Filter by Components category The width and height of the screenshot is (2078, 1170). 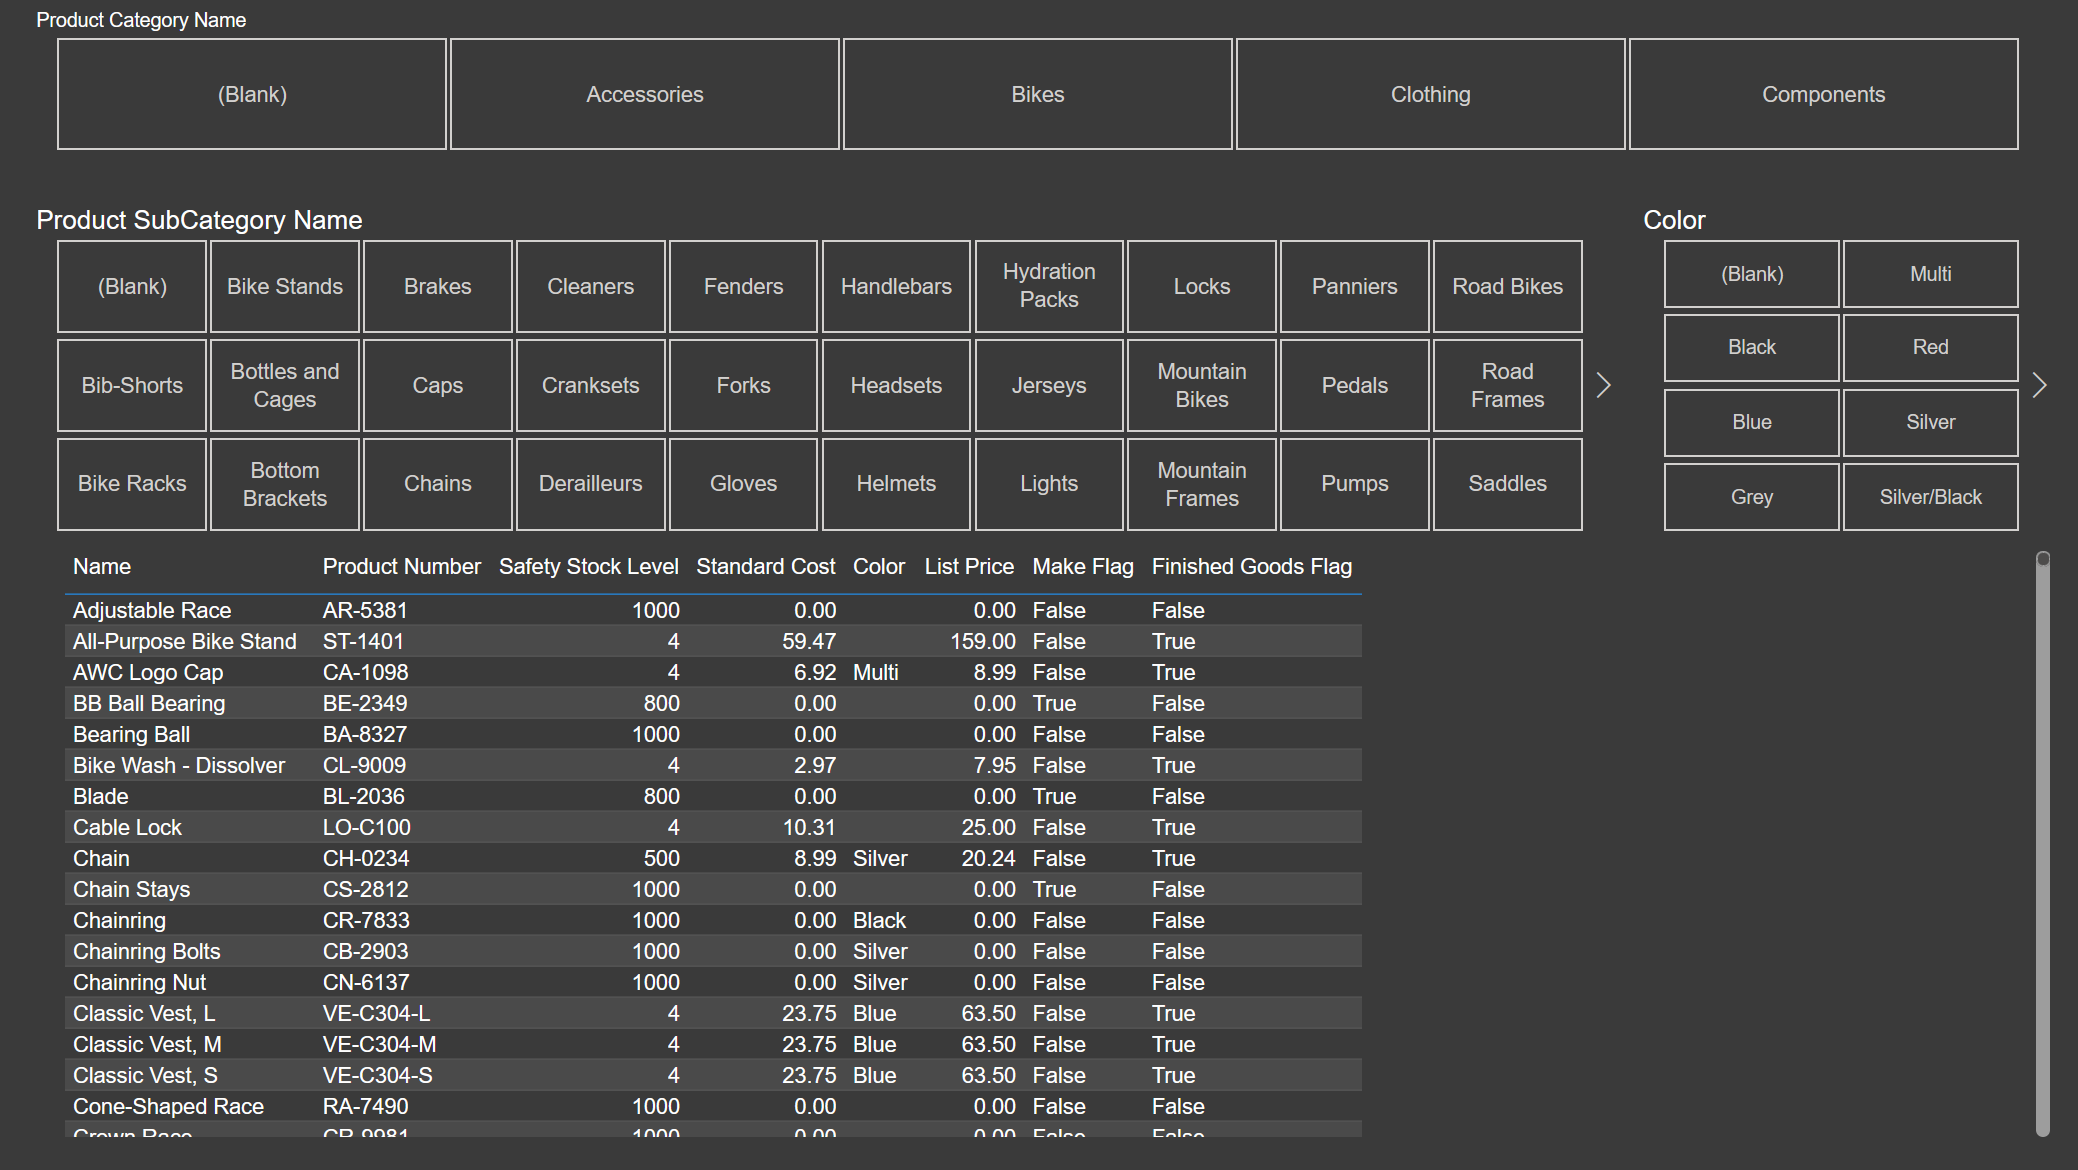coord(1824,94)
